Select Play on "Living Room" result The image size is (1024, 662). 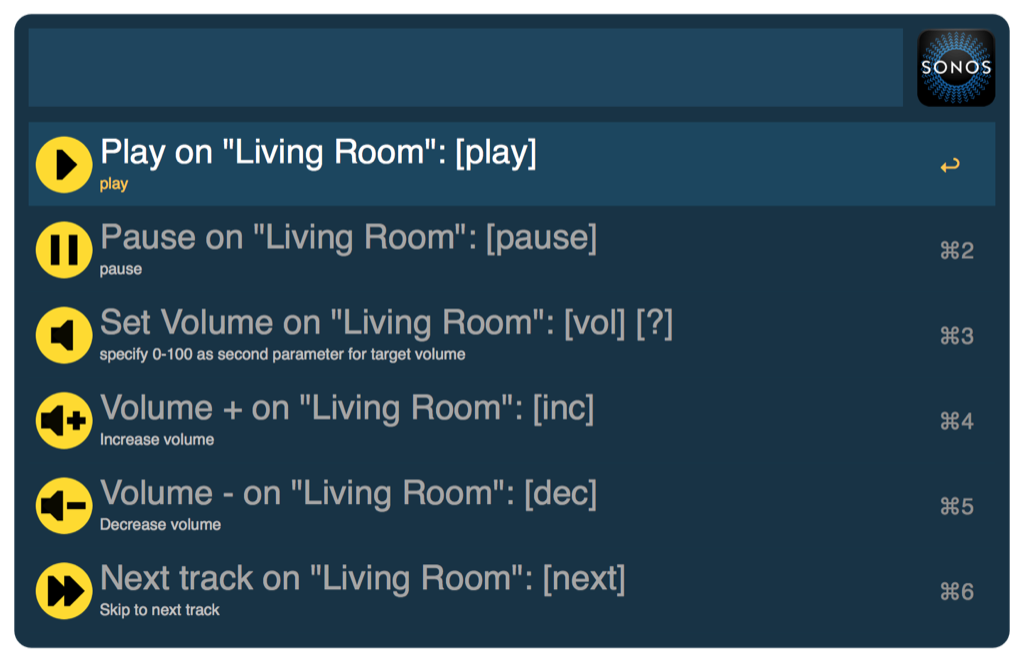[318, 153]
